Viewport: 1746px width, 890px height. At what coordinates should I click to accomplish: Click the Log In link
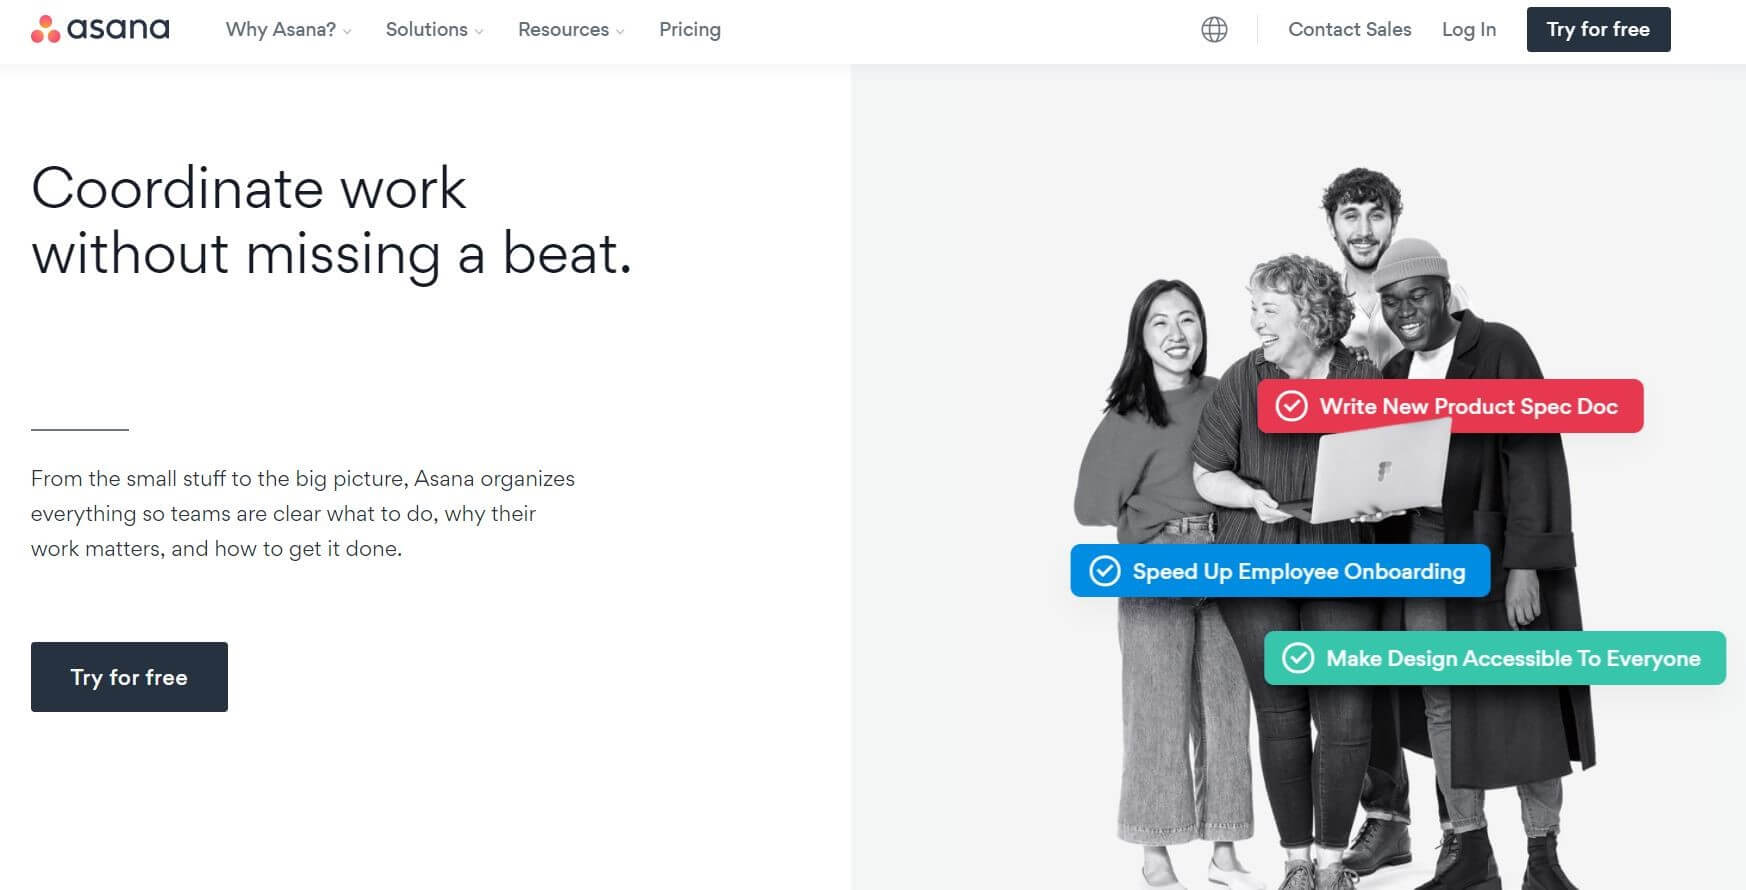(x=1468, y=30)
